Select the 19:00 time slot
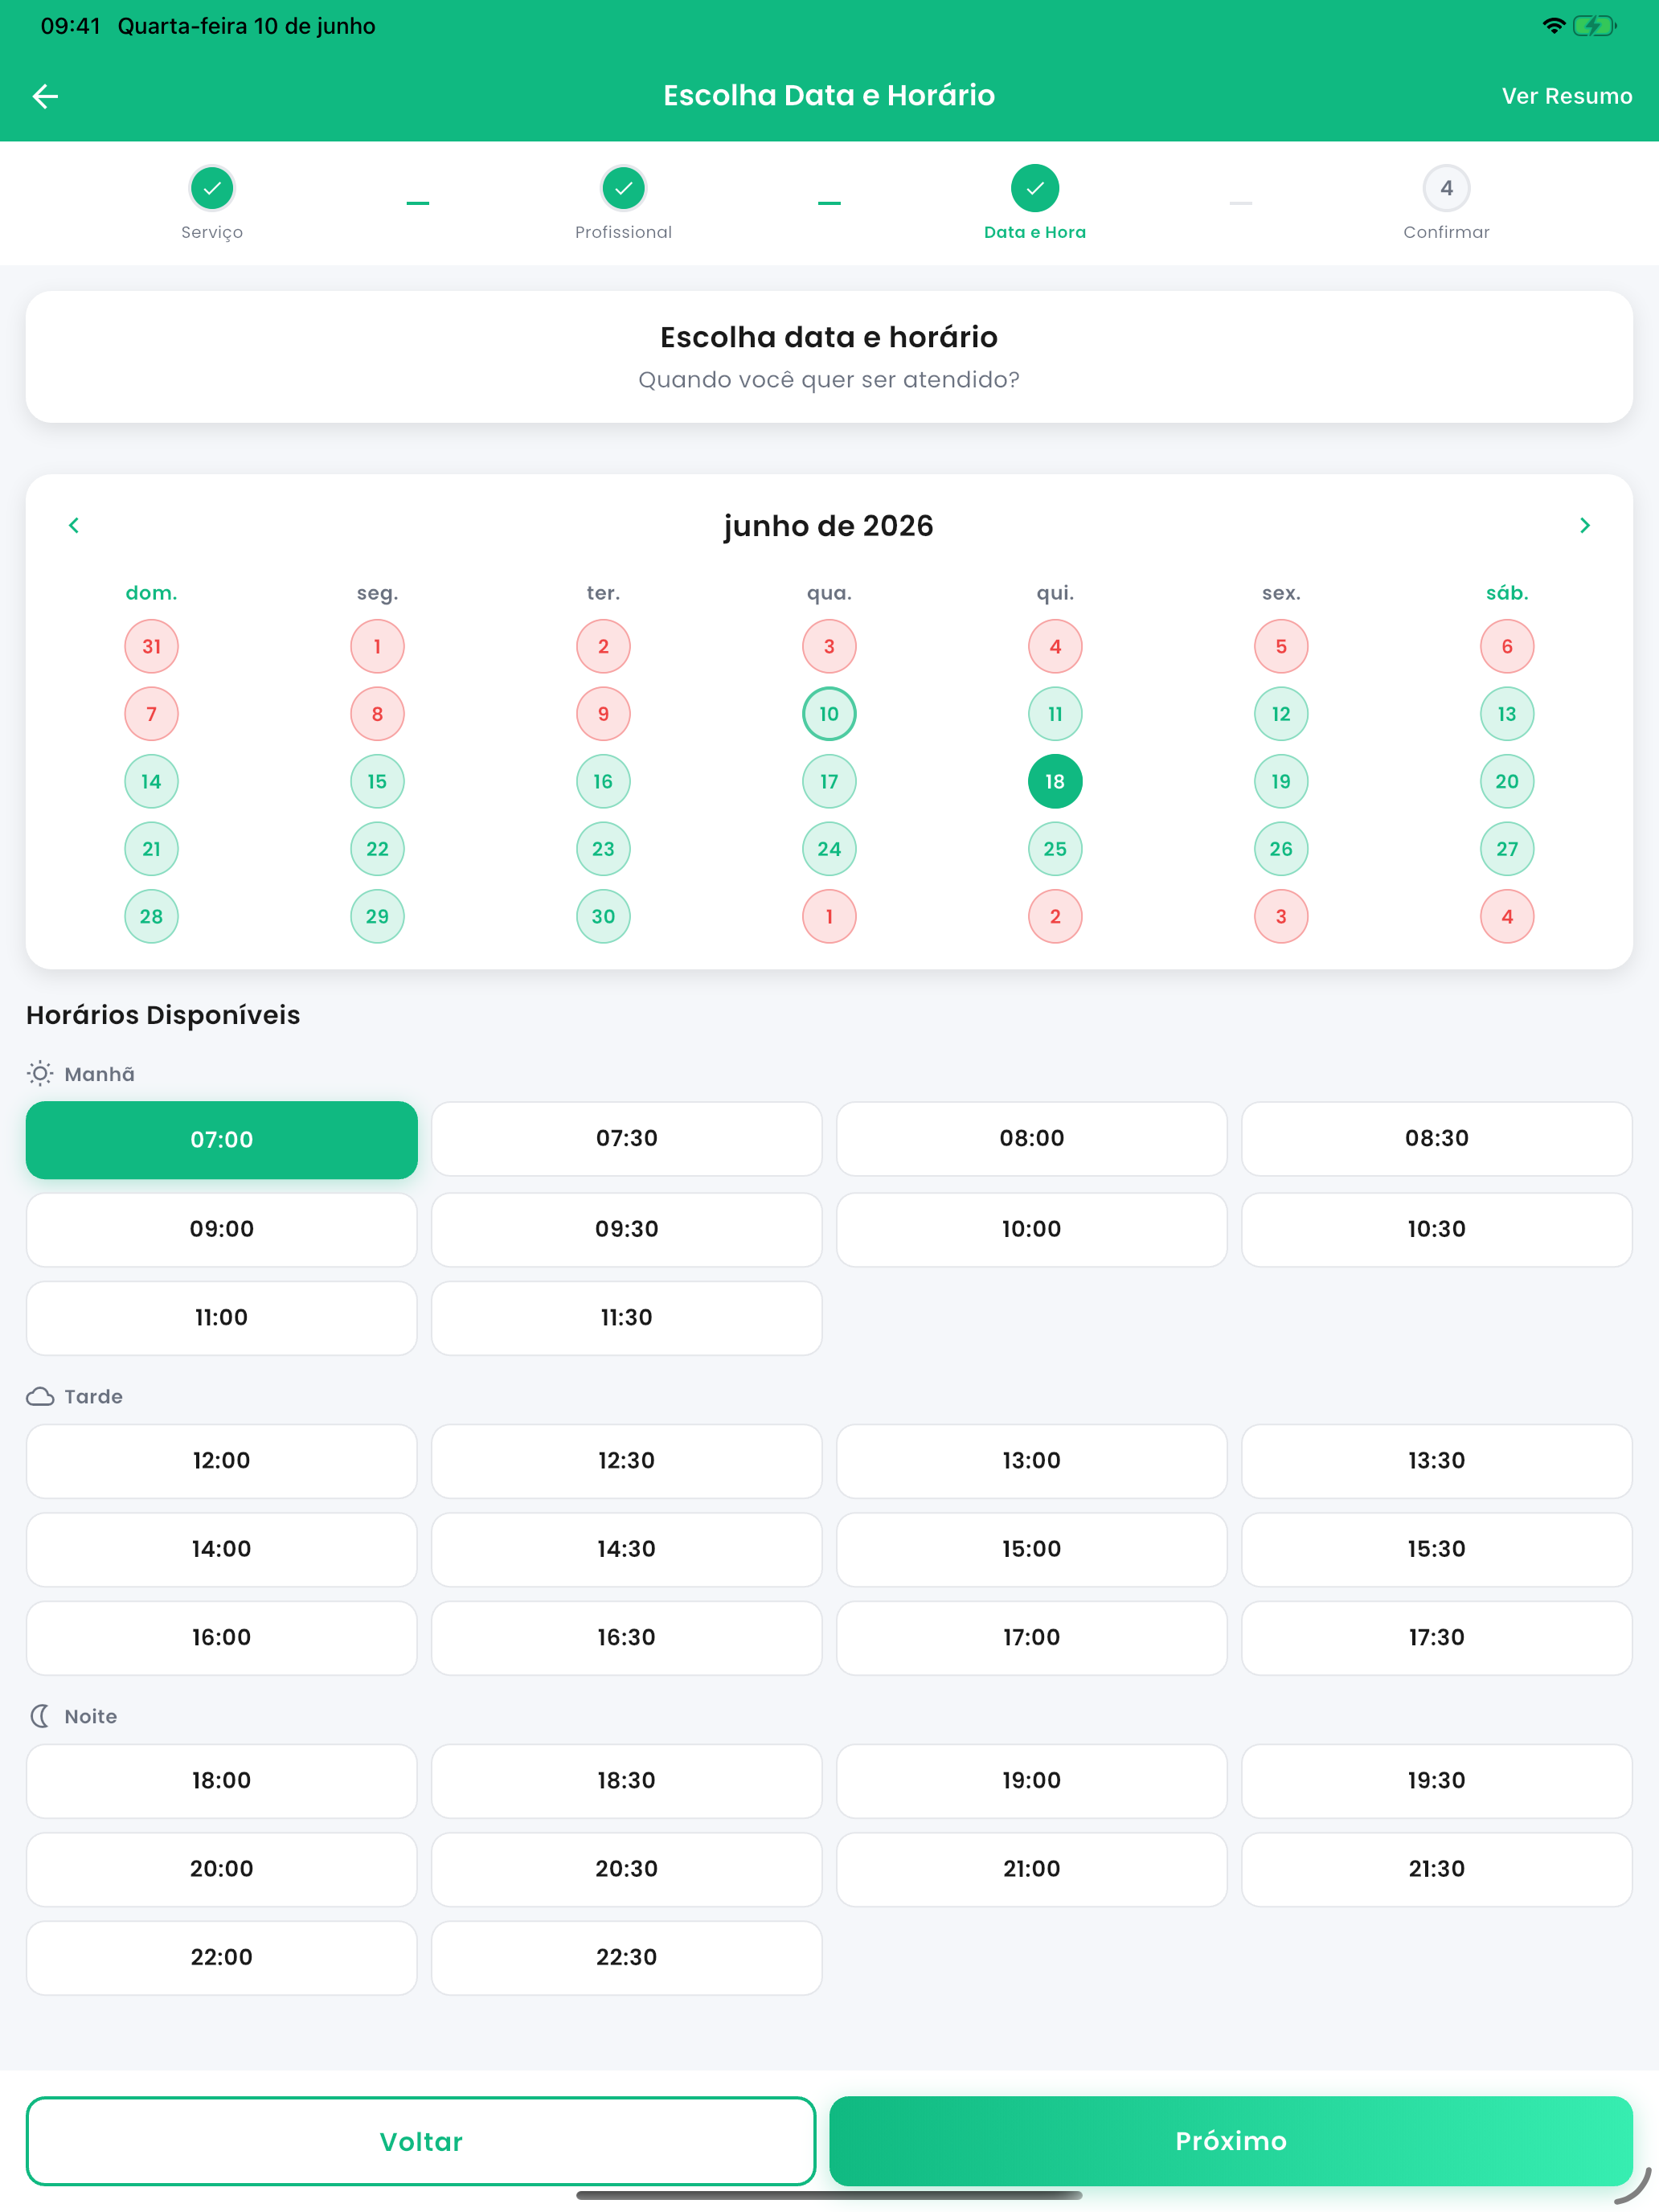1659x2212 pixels. (x=1032, y=1780)
